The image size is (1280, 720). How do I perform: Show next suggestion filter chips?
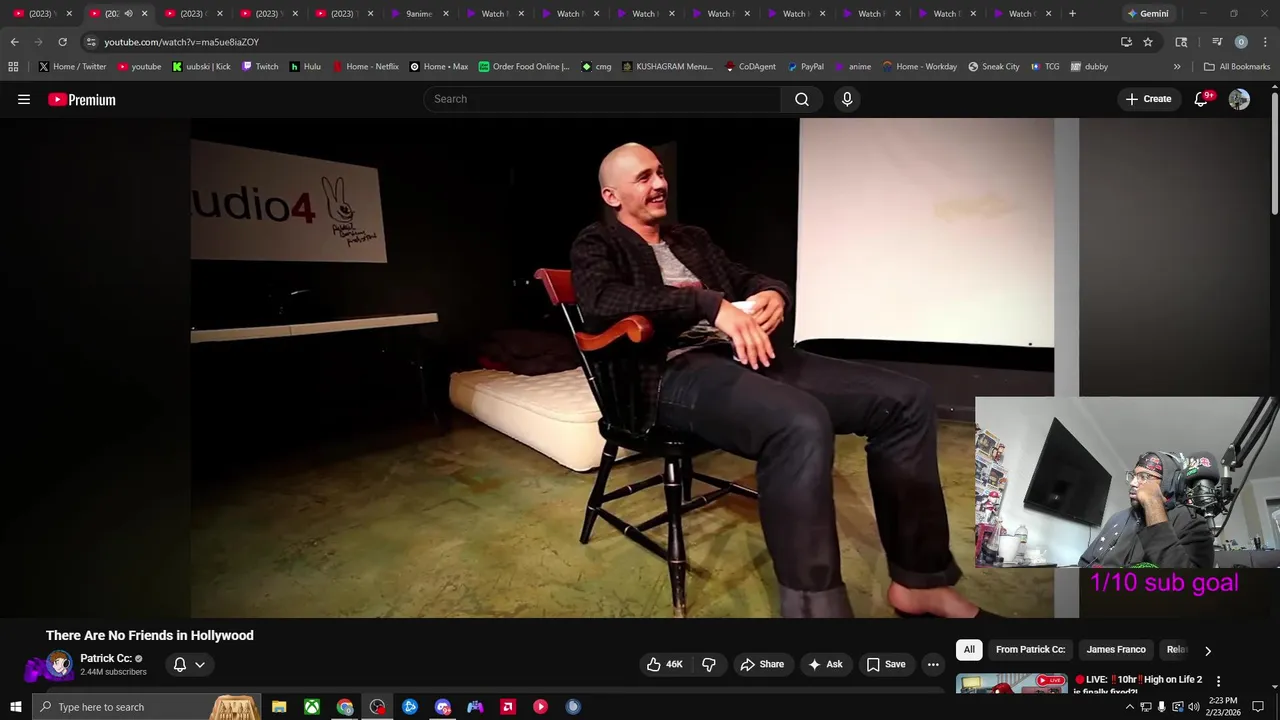pyautogui.click(x=1208, y=650)
